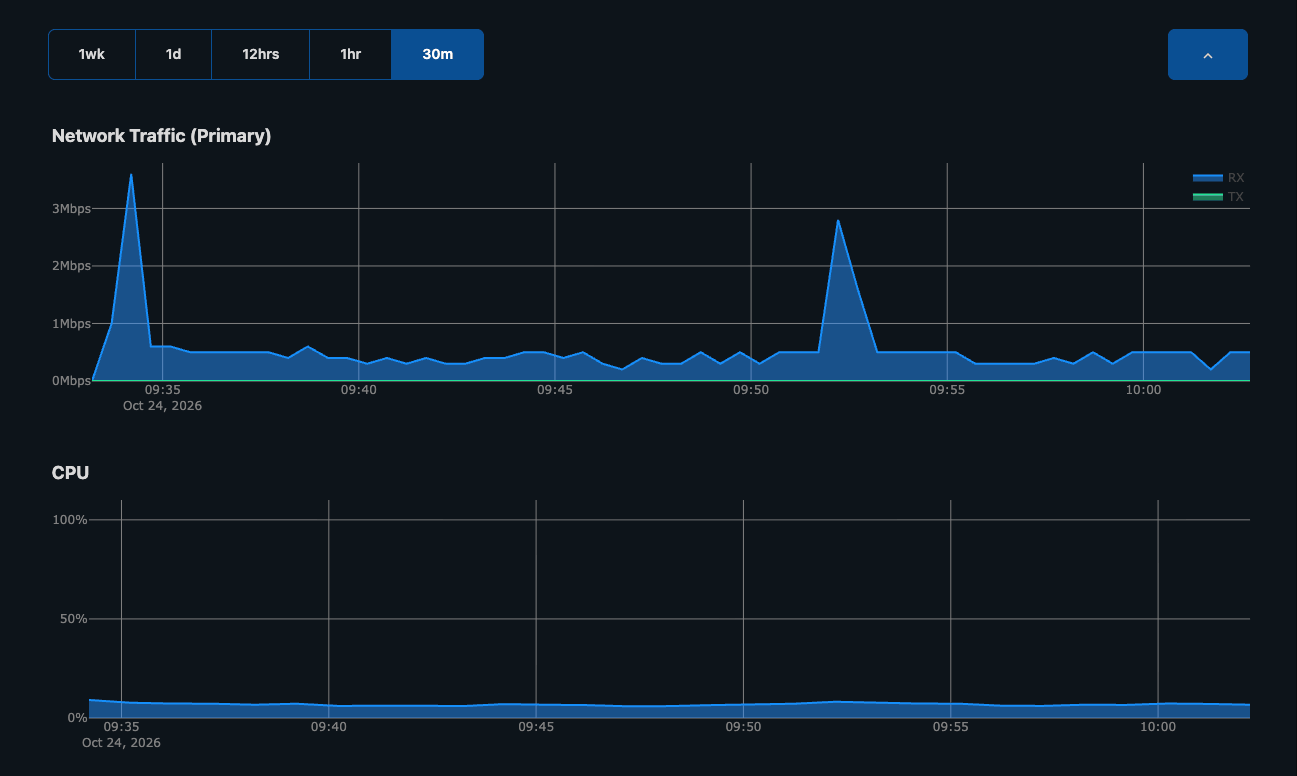Click the Oct 24, 2026 date under CPU chart
This screenshot has width=1297, height=776.
tap(121, 743)
